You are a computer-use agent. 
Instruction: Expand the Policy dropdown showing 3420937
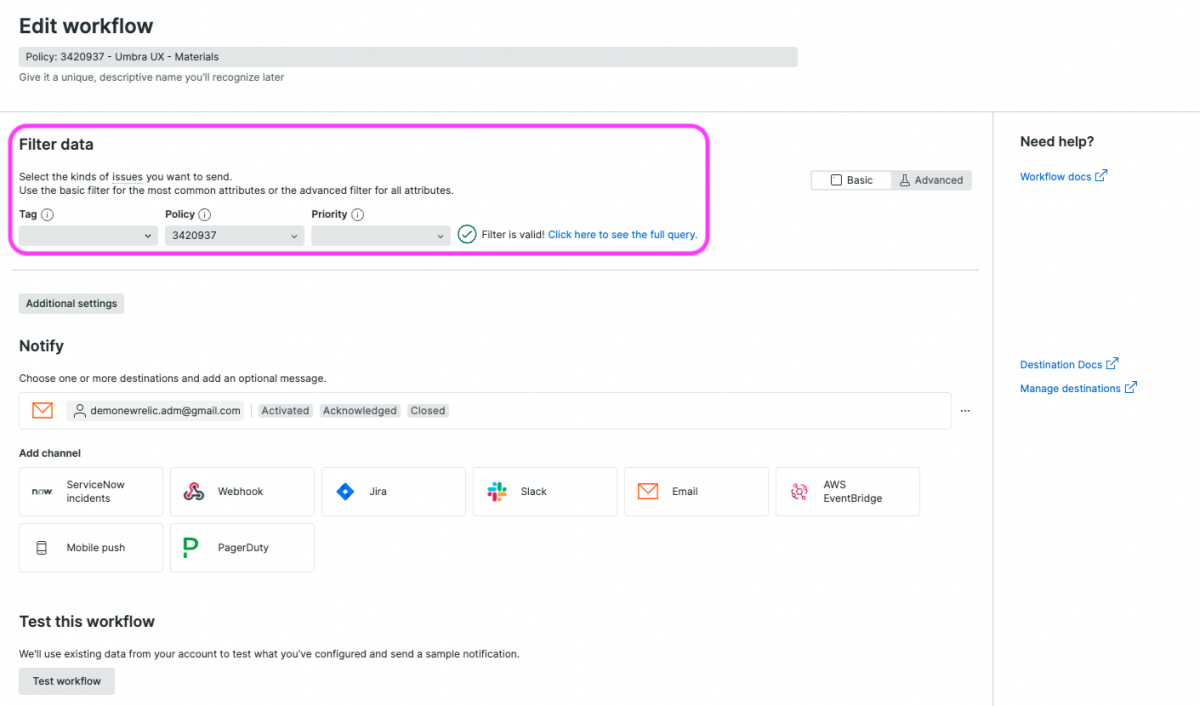234,236
